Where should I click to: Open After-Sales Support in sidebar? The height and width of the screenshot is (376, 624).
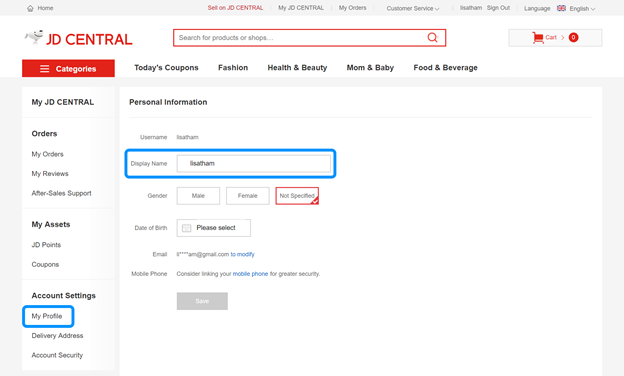[x=61, y=193]
